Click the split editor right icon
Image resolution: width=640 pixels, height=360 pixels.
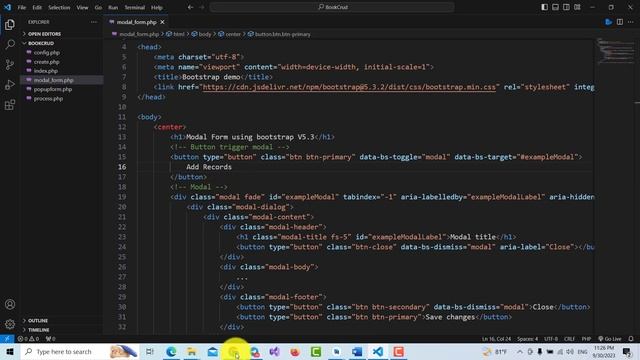620,22
